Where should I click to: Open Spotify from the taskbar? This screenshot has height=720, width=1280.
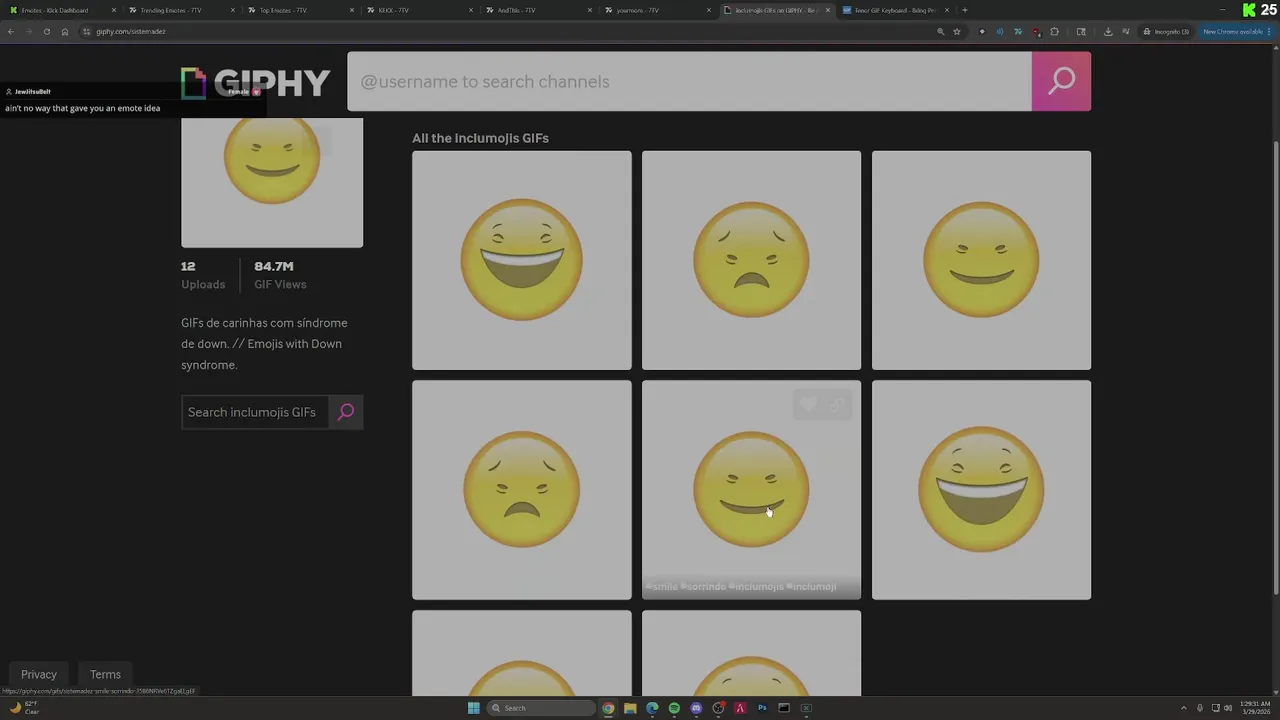coord(674,708)
